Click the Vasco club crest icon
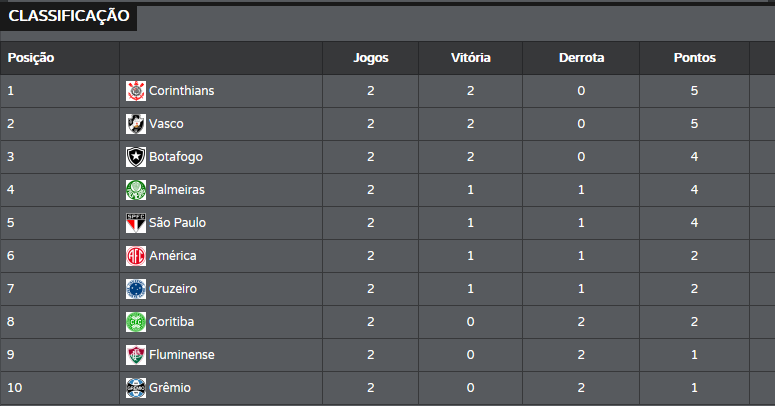 click(135, 124)
